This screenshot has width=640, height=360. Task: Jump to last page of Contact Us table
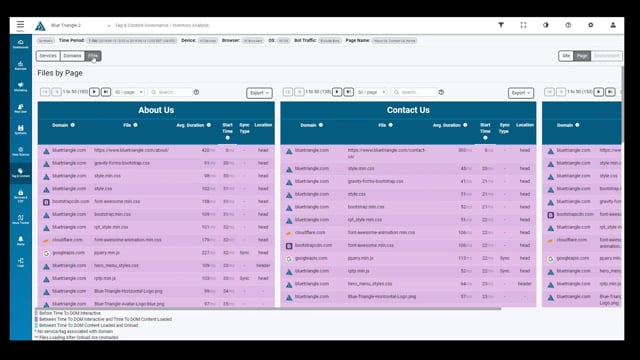click(349, 92)
